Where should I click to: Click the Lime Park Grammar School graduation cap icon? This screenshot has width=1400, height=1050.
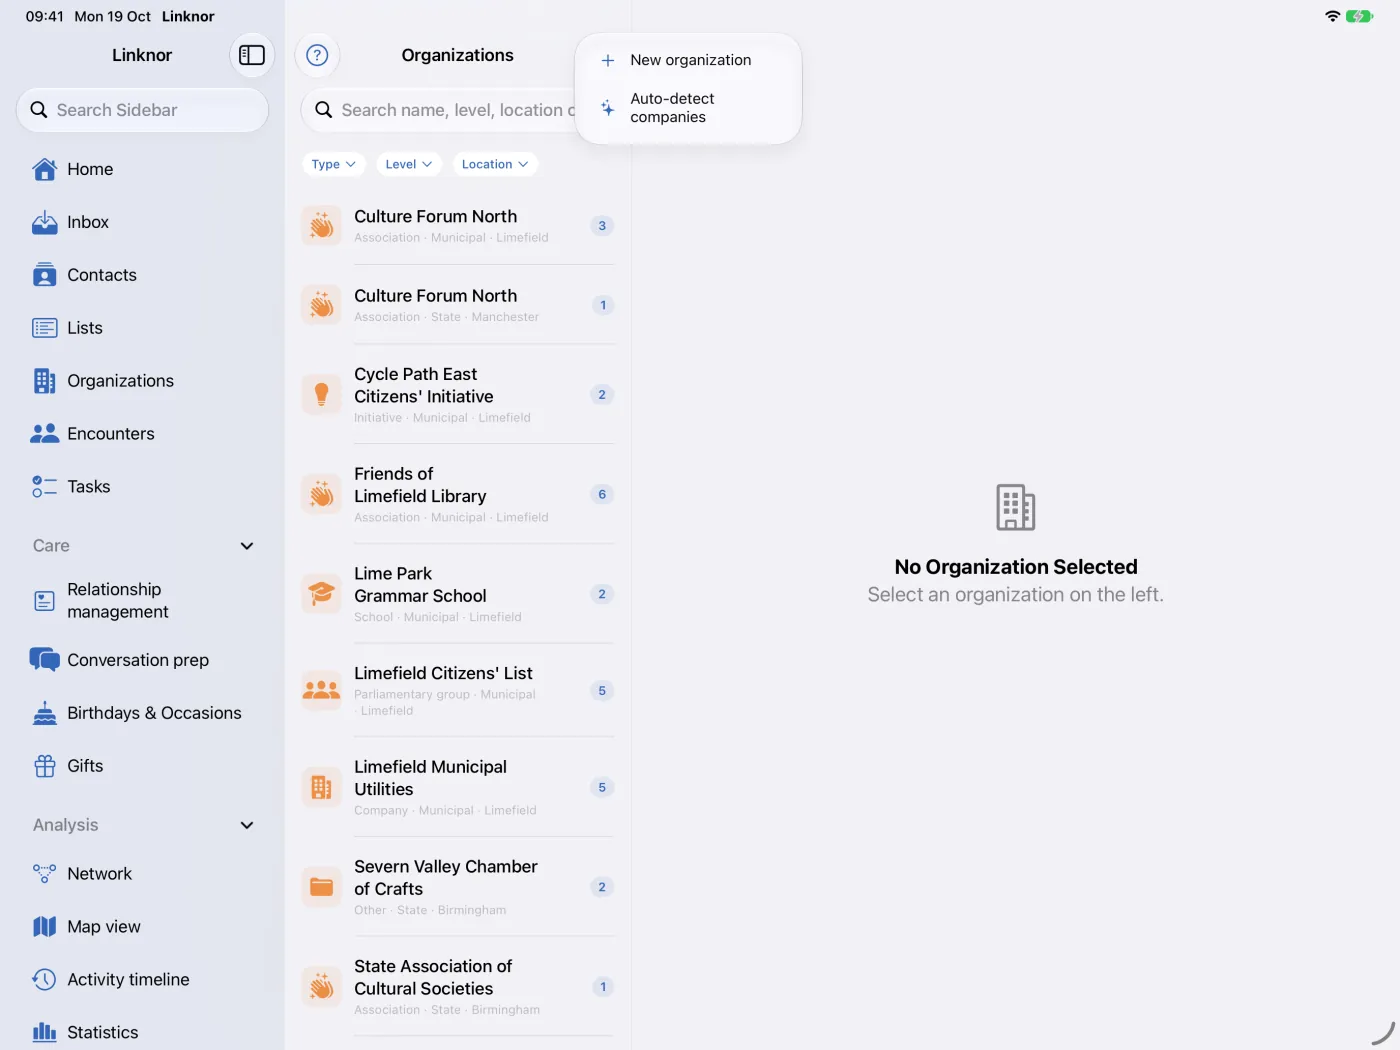coord(322,594)
